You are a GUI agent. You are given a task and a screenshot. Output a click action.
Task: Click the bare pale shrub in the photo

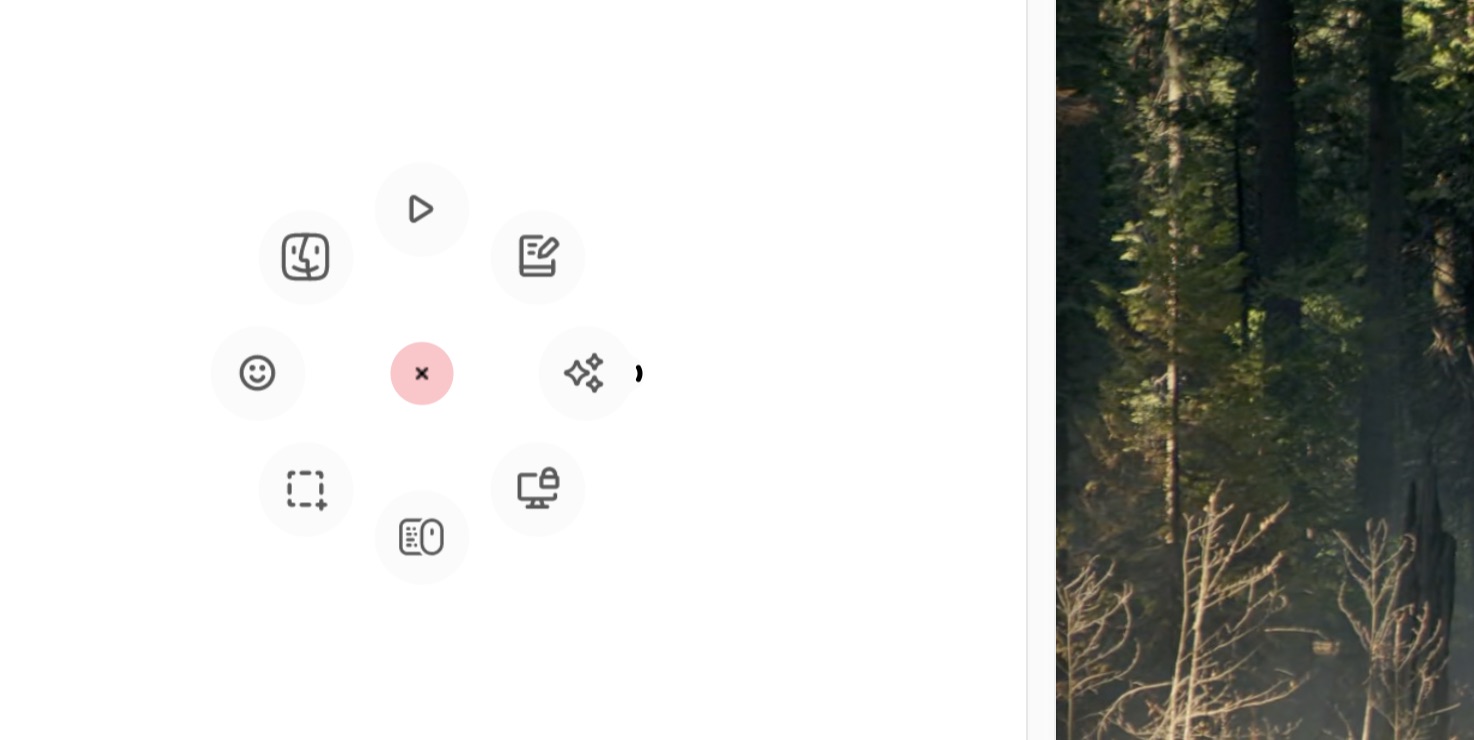pyautogui.click(x=1200, y=620)
